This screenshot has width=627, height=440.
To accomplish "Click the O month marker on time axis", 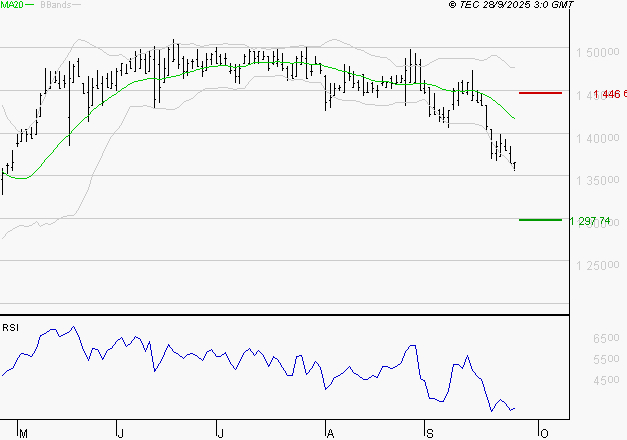I will point(544,434).
